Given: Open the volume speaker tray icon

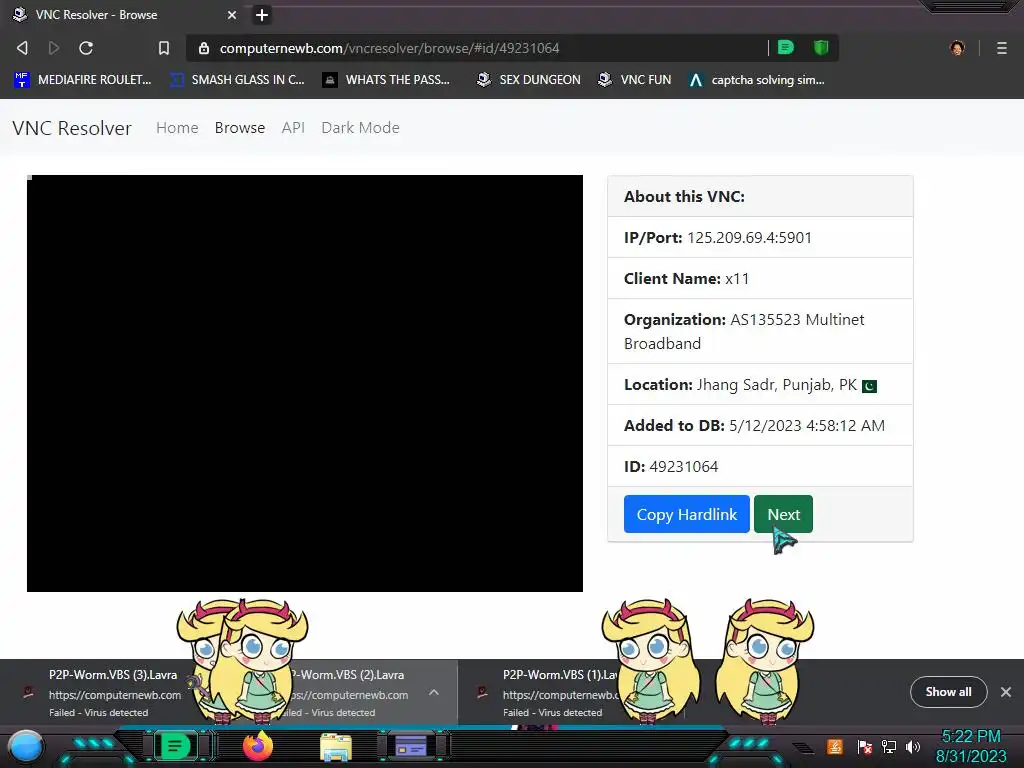Looking at the screenshot, I should (x=913, y=747).
